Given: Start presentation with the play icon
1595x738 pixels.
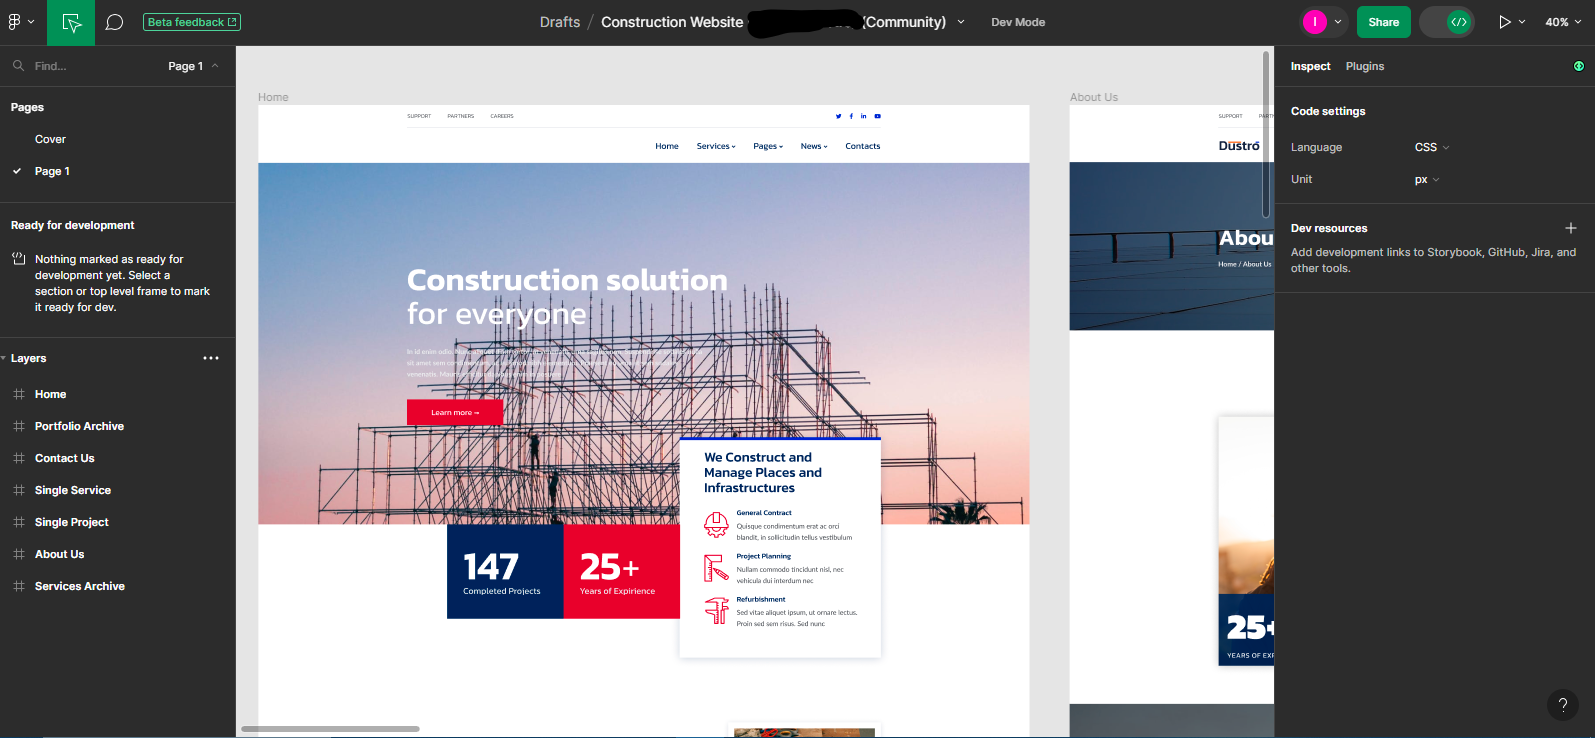Looking at the screenshot, I should 1504,22.
